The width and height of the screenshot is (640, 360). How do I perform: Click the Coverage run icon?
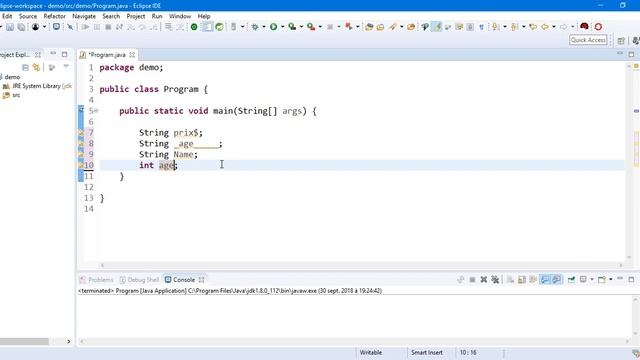[x=292, y=27]
